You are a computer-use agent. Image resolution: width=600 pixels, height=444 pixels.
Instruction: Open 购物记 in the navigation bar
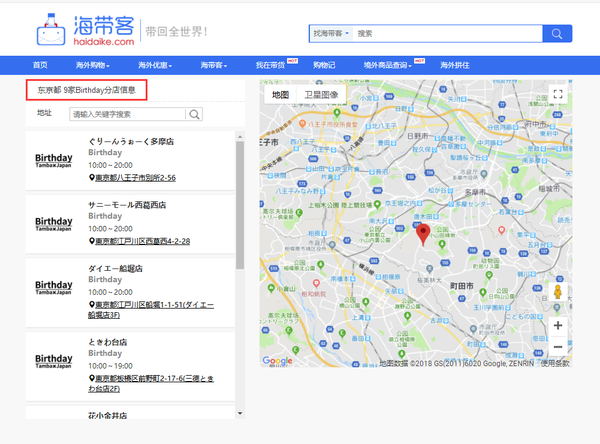click(x=324, y=65)
